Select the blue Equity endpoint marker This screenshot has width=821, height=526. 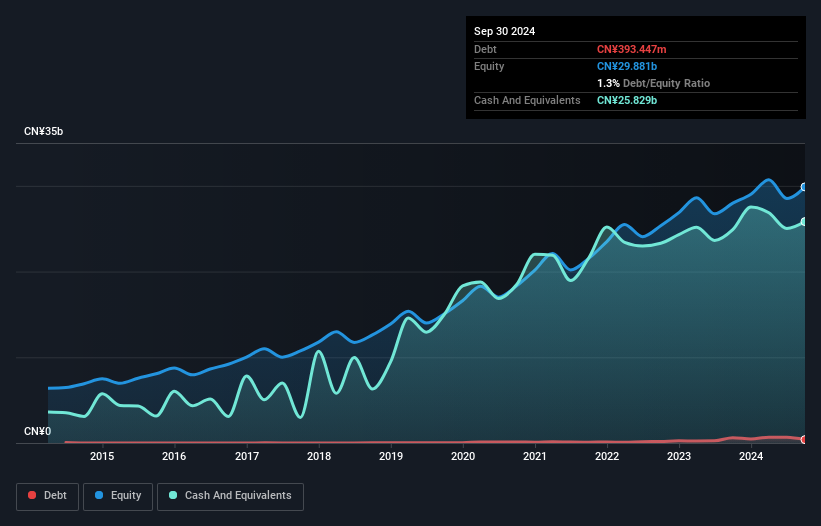coord(804,187)
